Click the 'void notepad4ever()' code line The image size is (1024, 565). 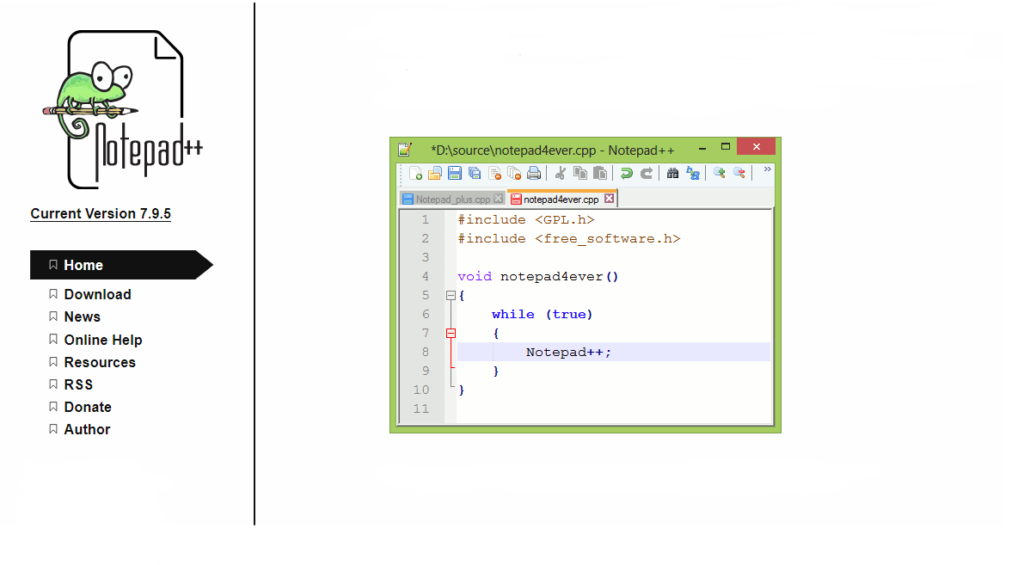537,276
